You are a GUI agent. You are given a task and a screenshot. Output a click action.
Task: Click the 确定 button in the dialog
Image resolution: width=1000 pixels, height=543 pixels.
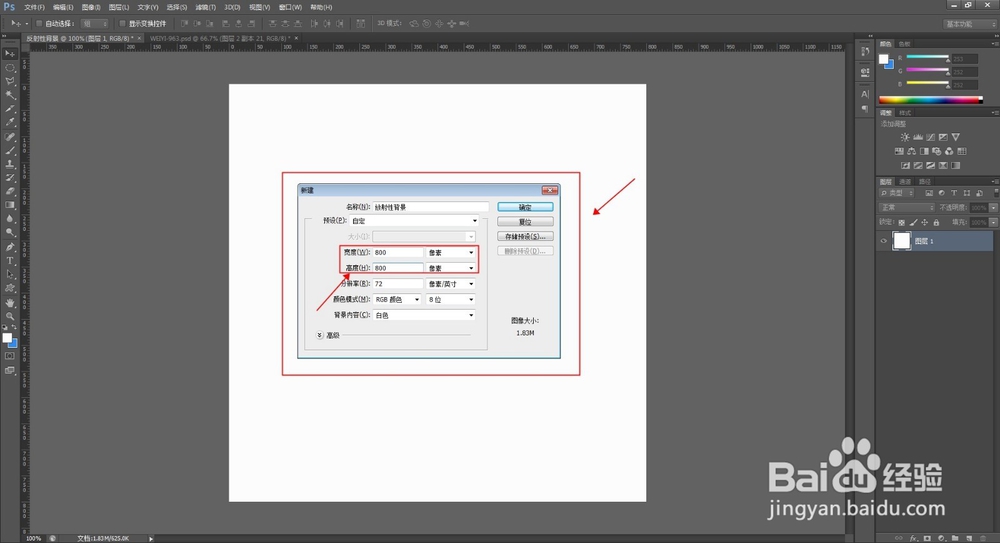pos(525,207)
